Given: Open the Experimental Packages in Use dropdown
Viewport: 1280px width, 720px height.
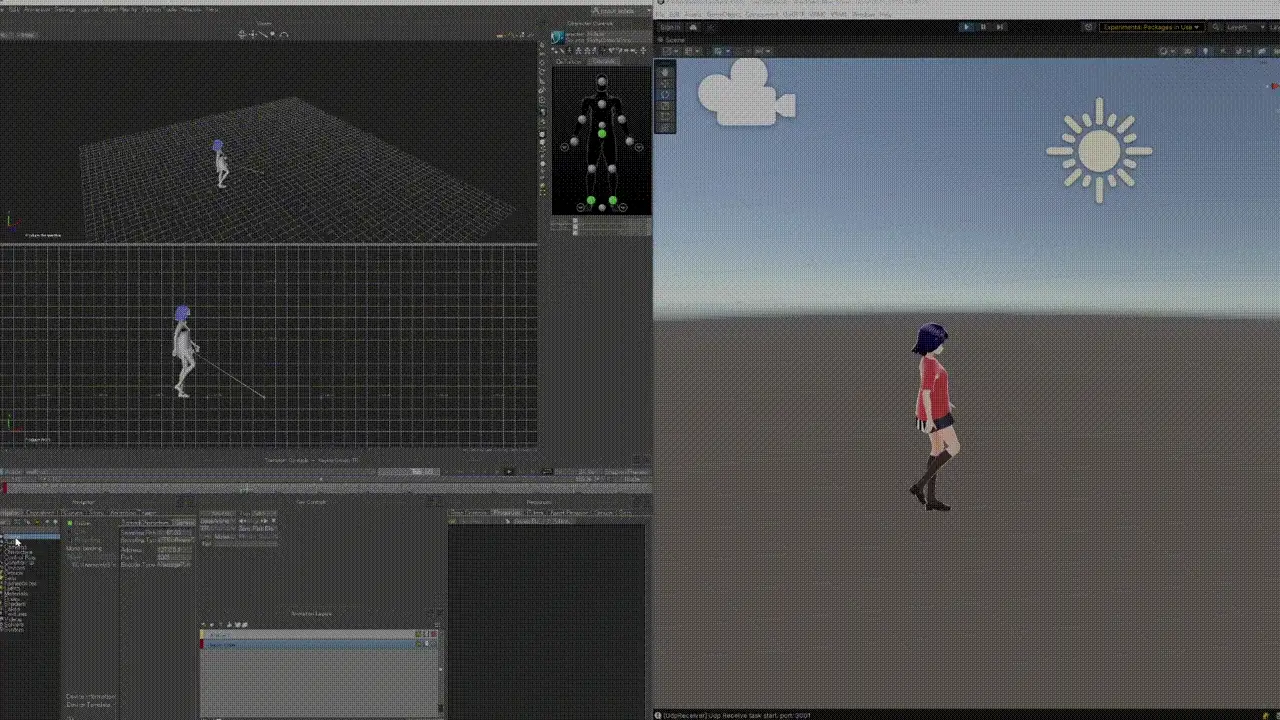Looking at the screenshot, I should coord(1150,27).
